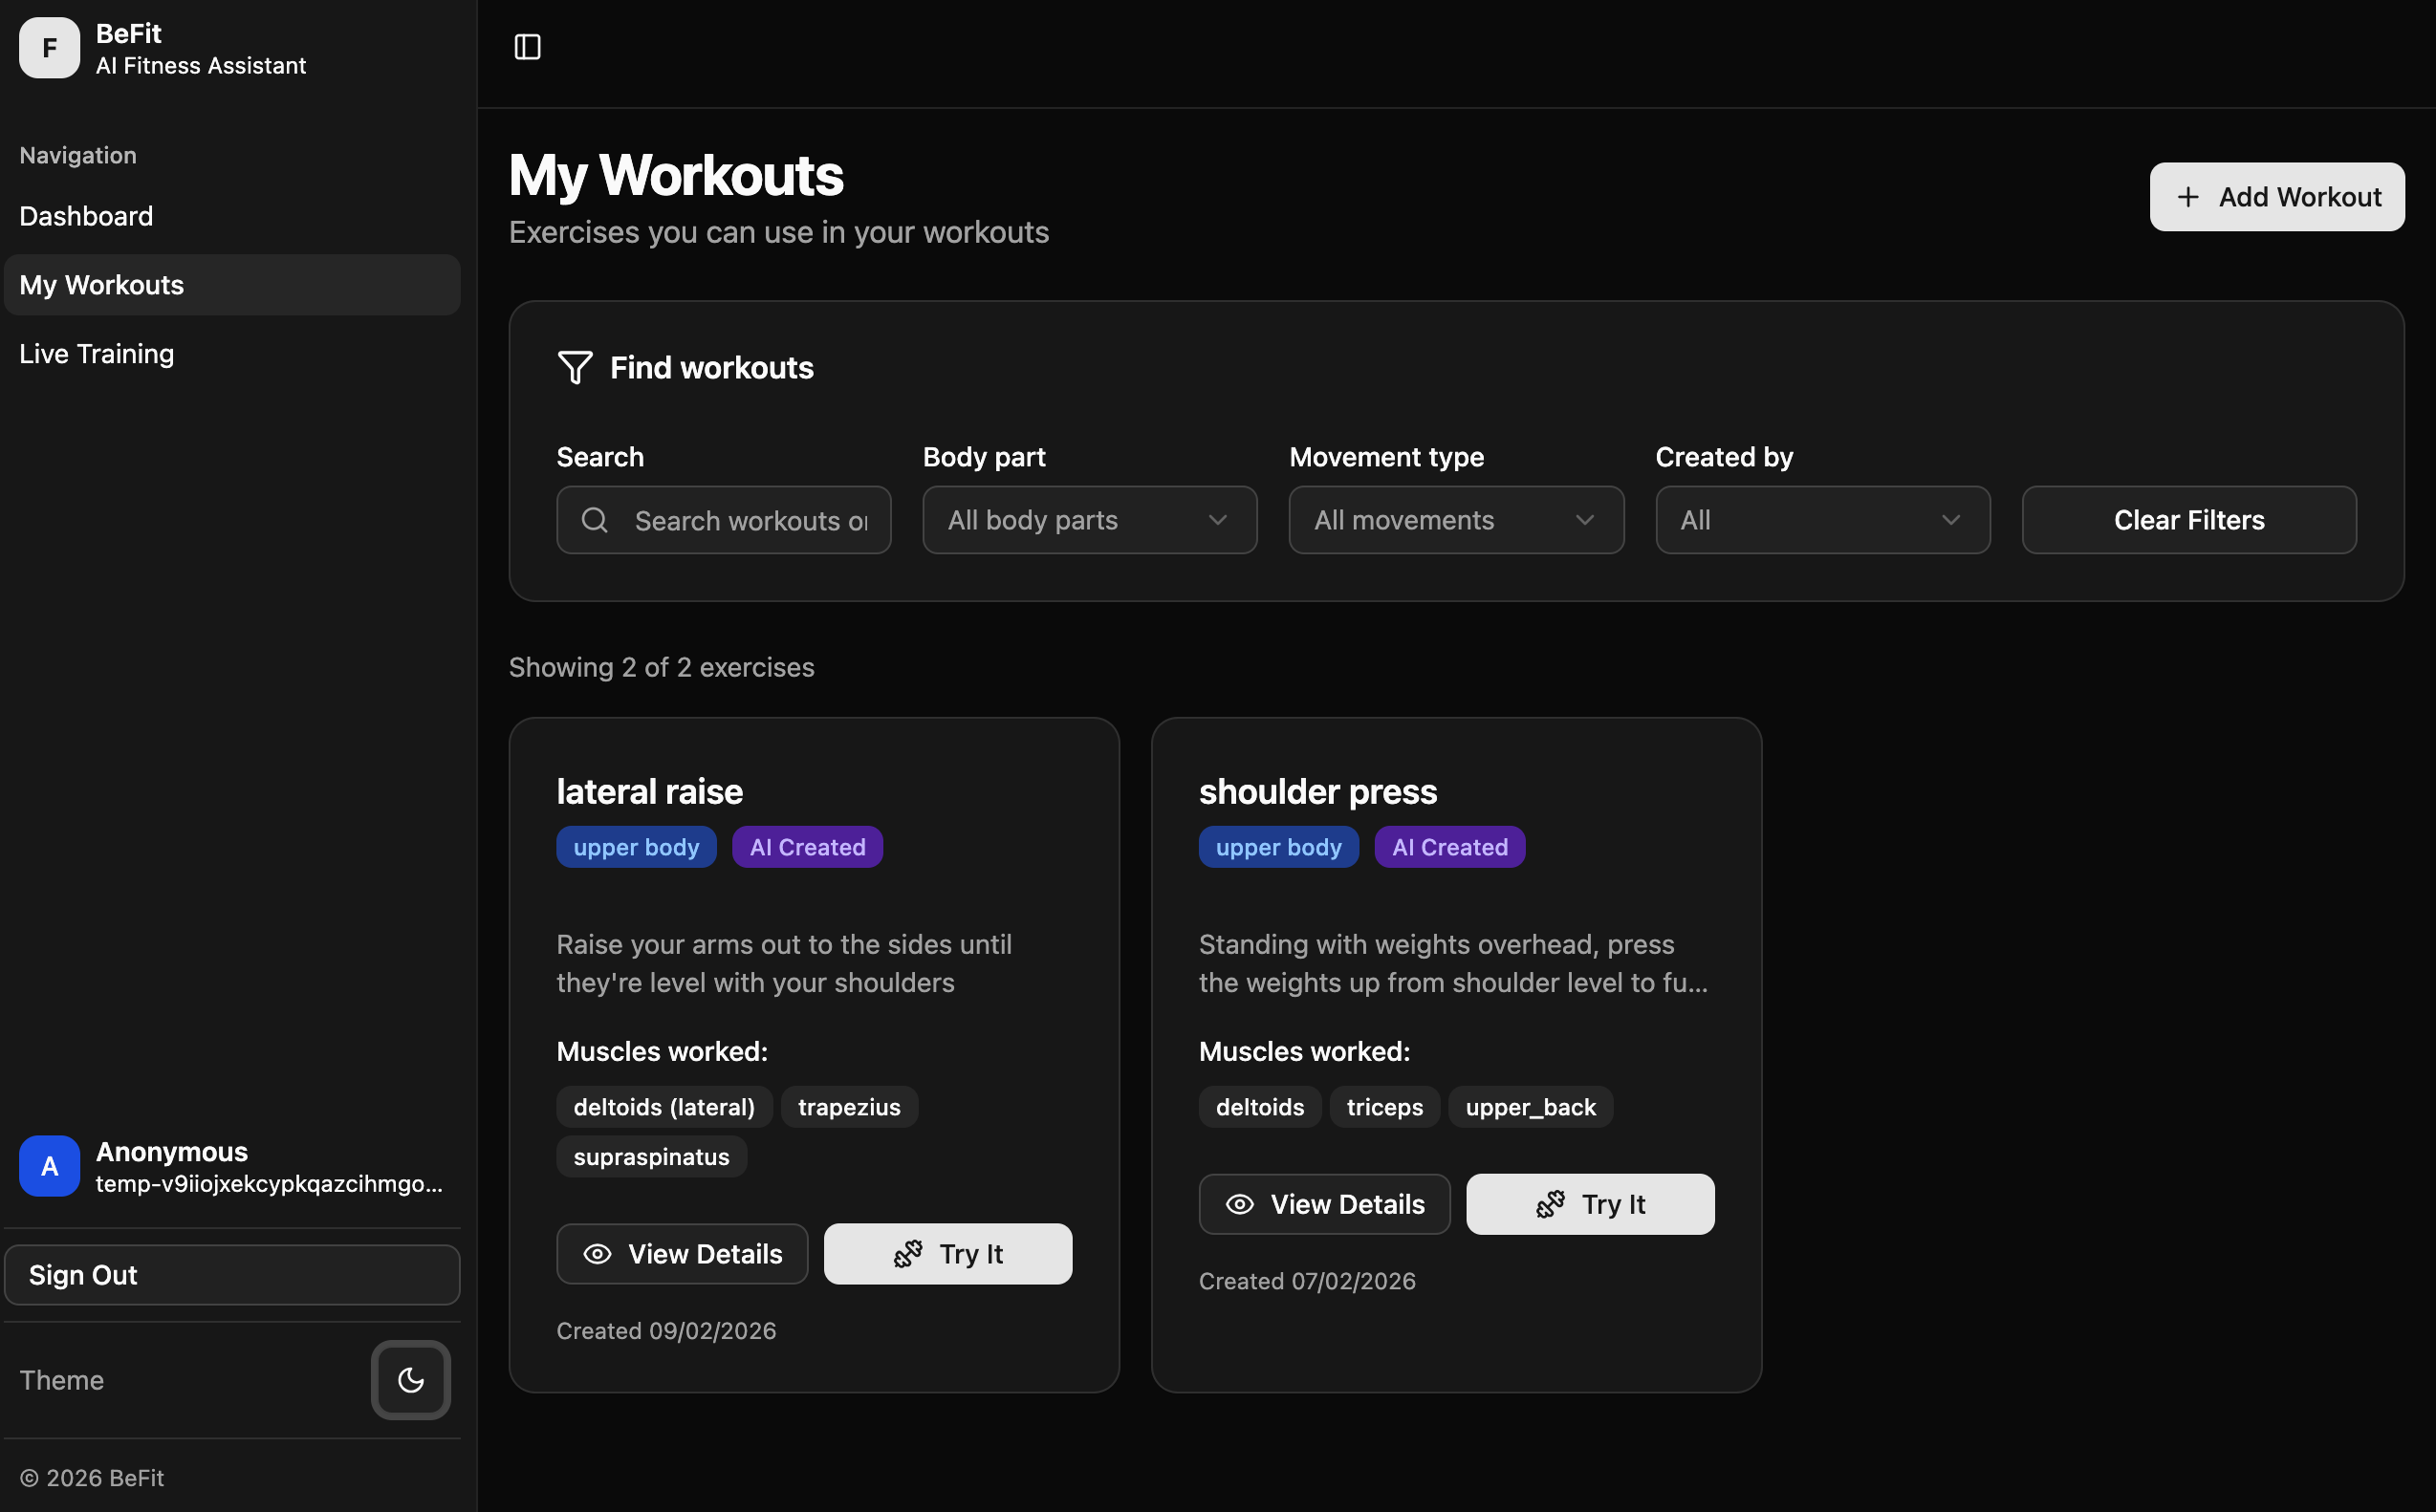The image size is (2436, 1512).
Task: Click dumbbell icon on lateral raise card
Action: coord(908,1254)
